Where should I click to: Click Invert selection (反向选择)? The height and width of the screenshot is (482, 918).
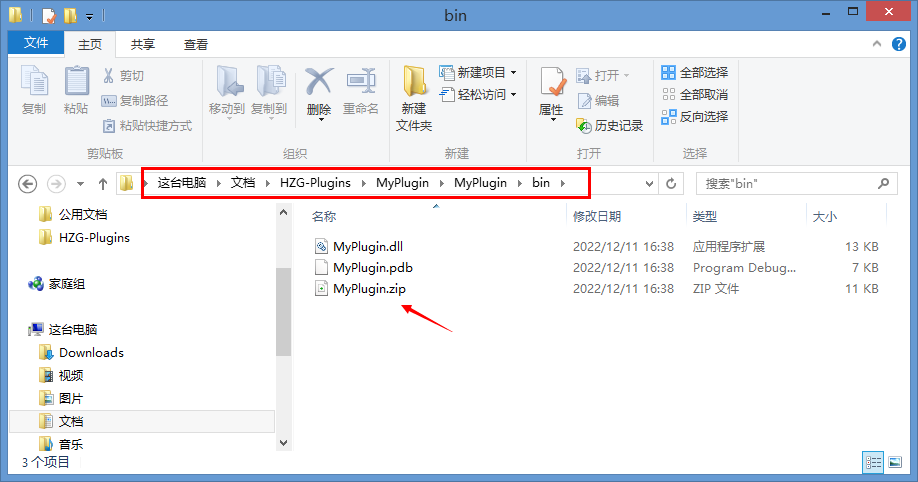[x=695, y=117]
